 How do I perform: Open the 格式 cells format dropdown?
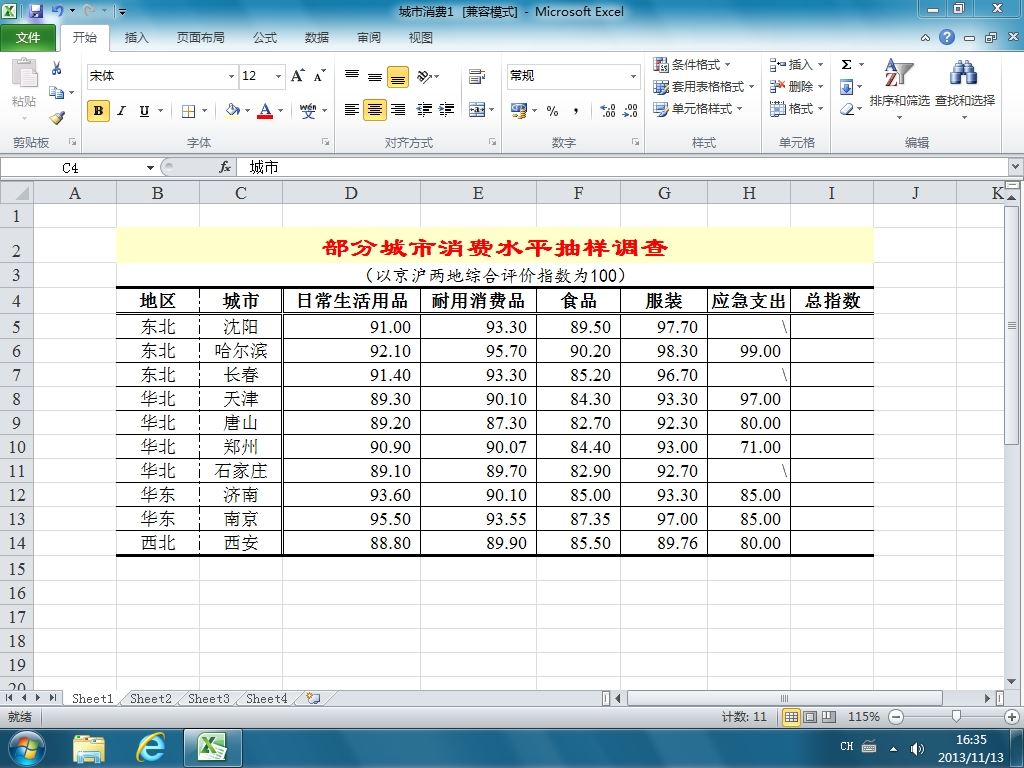point(820,109)
